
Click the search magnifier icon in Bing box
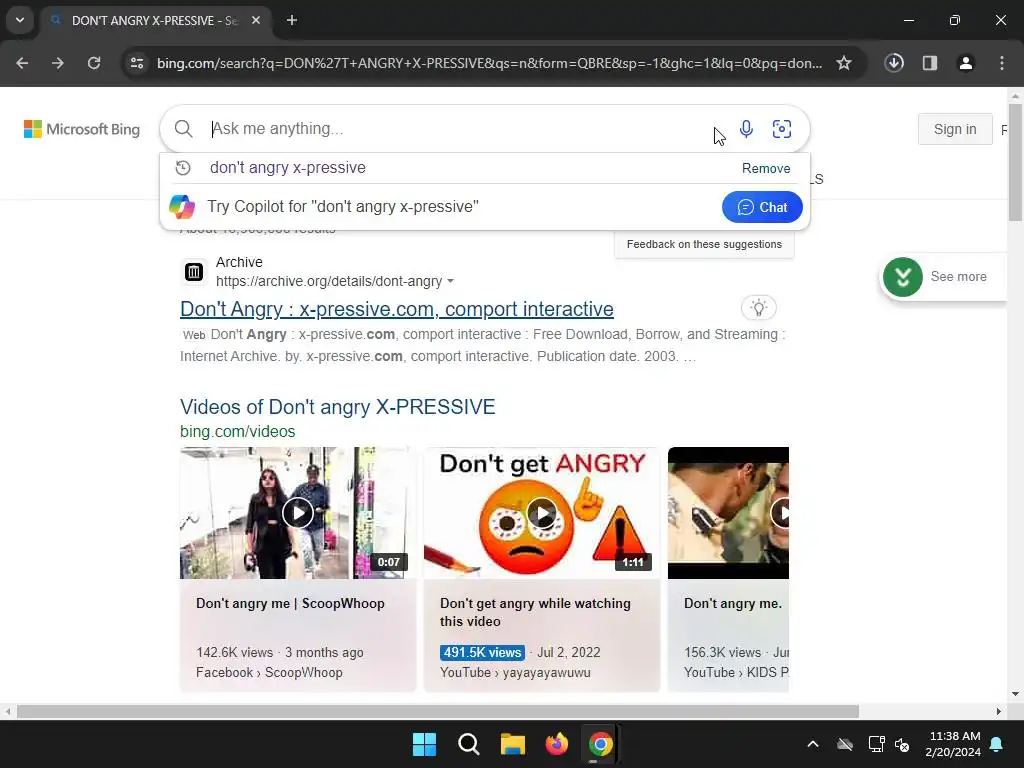click(184, 129)
